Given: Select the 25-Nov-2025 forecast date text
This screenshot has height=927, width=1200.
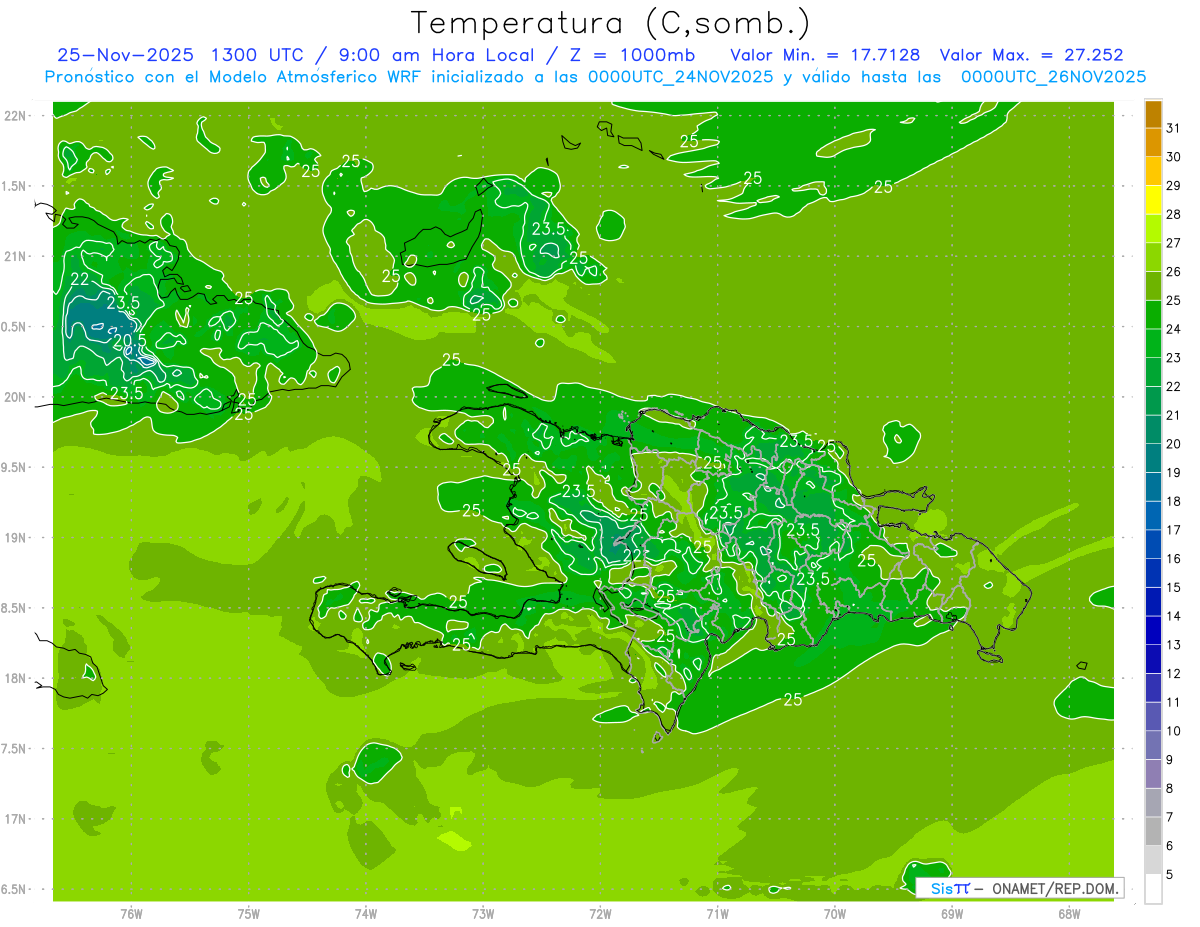Looking at the screenshot, I should pos(126,55).
